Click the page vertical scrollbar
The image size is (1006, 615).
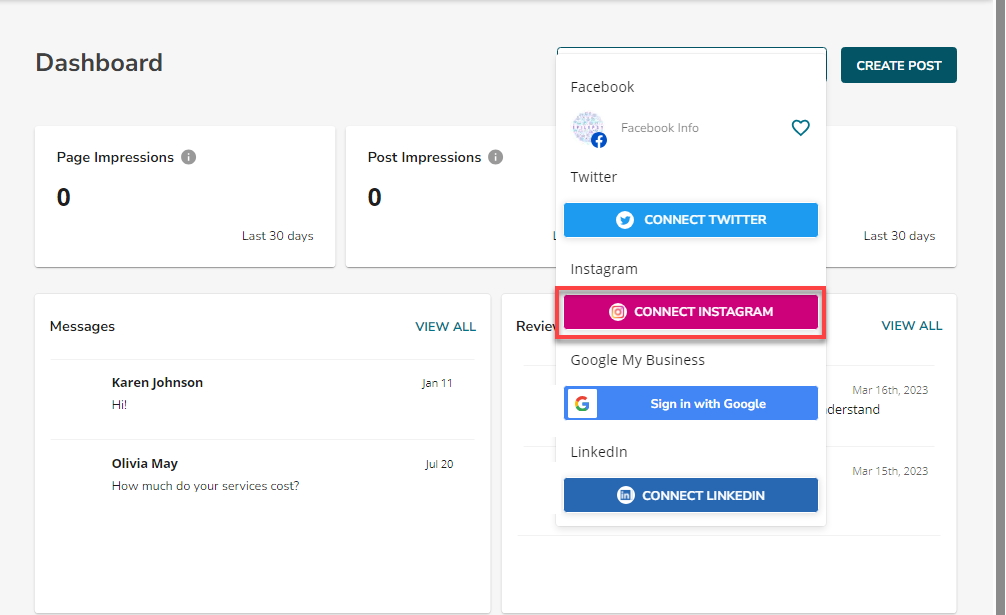(x=1000, y=308)
